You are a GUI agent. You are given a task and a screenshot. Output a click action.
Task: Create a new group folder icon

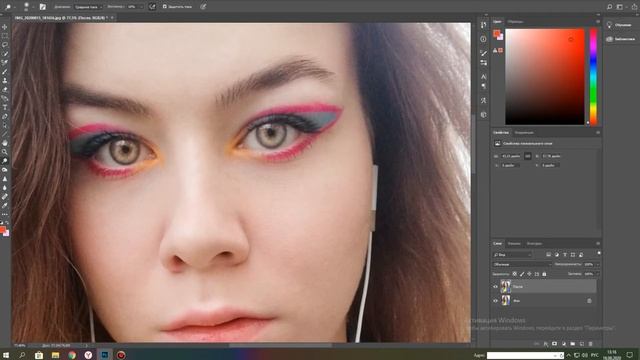pyautogui.click(x=573, y=344)
